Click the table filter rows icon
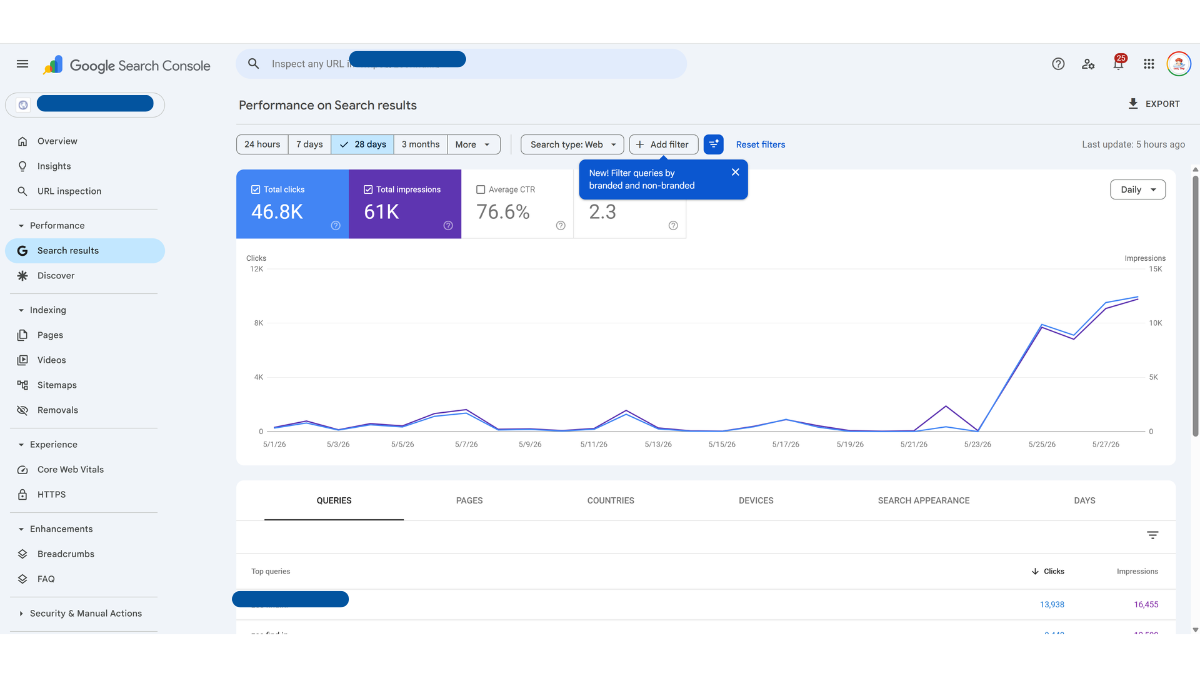The width and height of the screenshot is (1200, 675). click(1152, 536)
